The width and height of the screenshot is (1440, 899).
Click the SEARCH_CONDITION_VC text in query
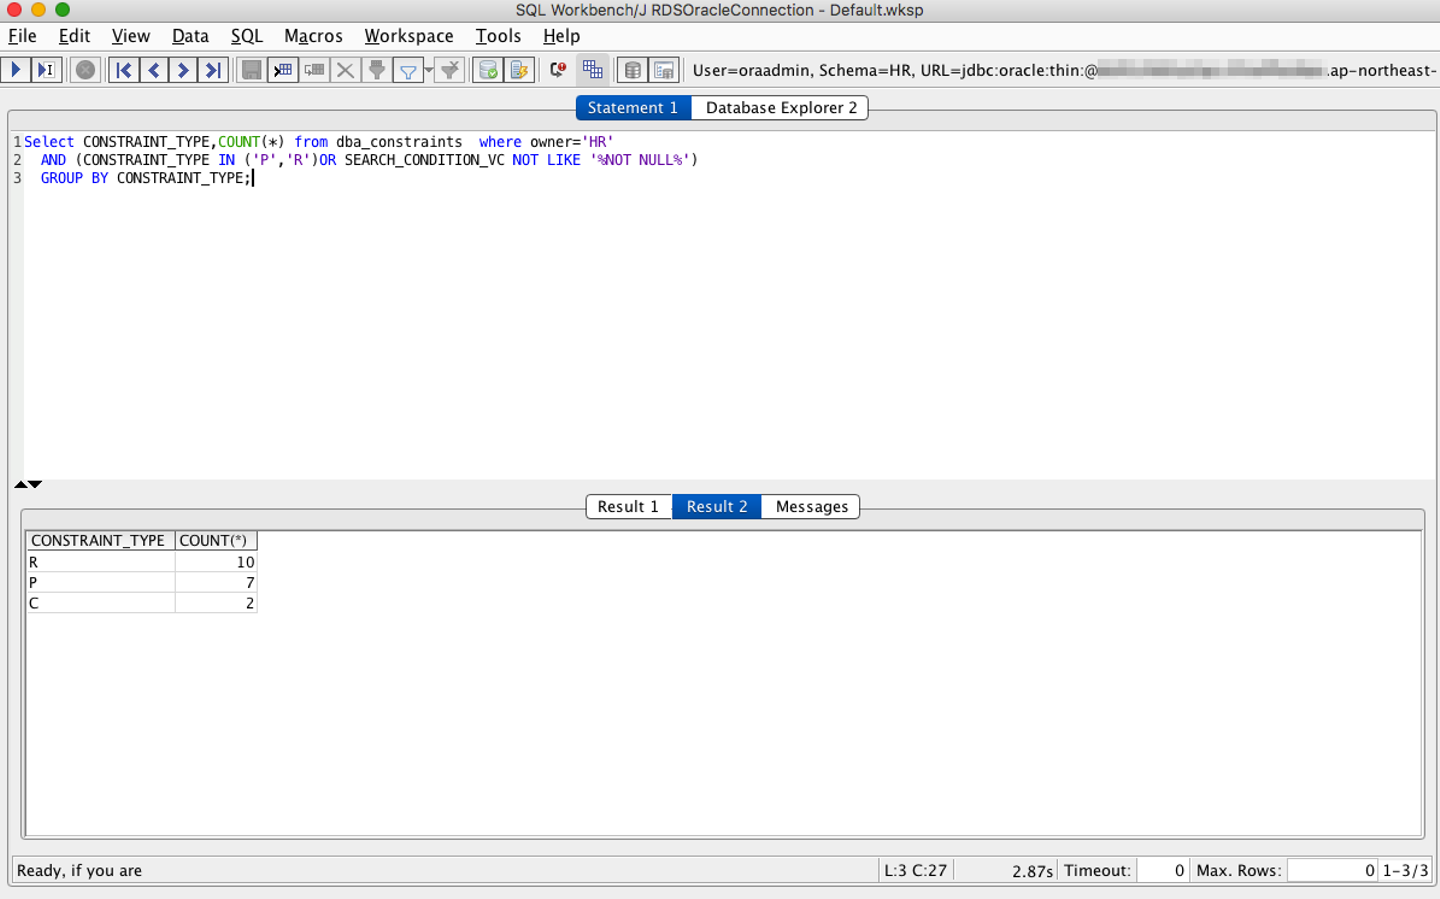click(424, 160)
